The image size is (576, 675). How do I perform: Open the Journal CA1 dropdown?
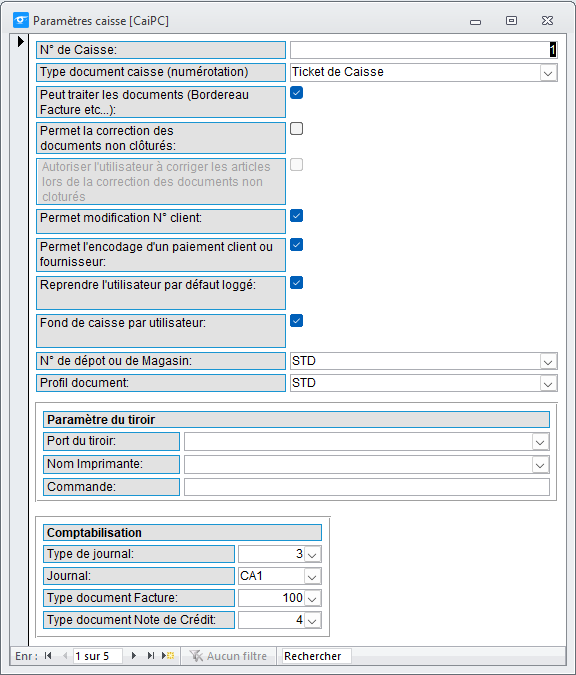pyautogui.click(x=313, y=576)
